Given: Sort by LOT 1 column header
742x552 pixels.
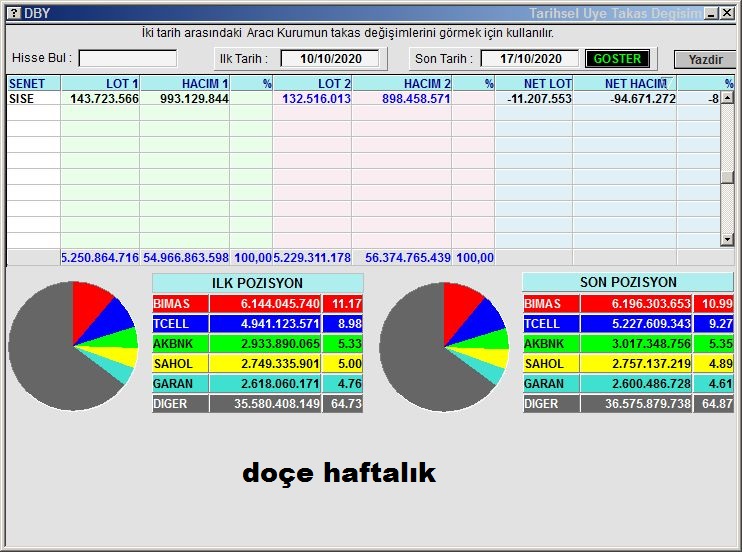Looking at the screenshot, I should [x=100, y=83].
